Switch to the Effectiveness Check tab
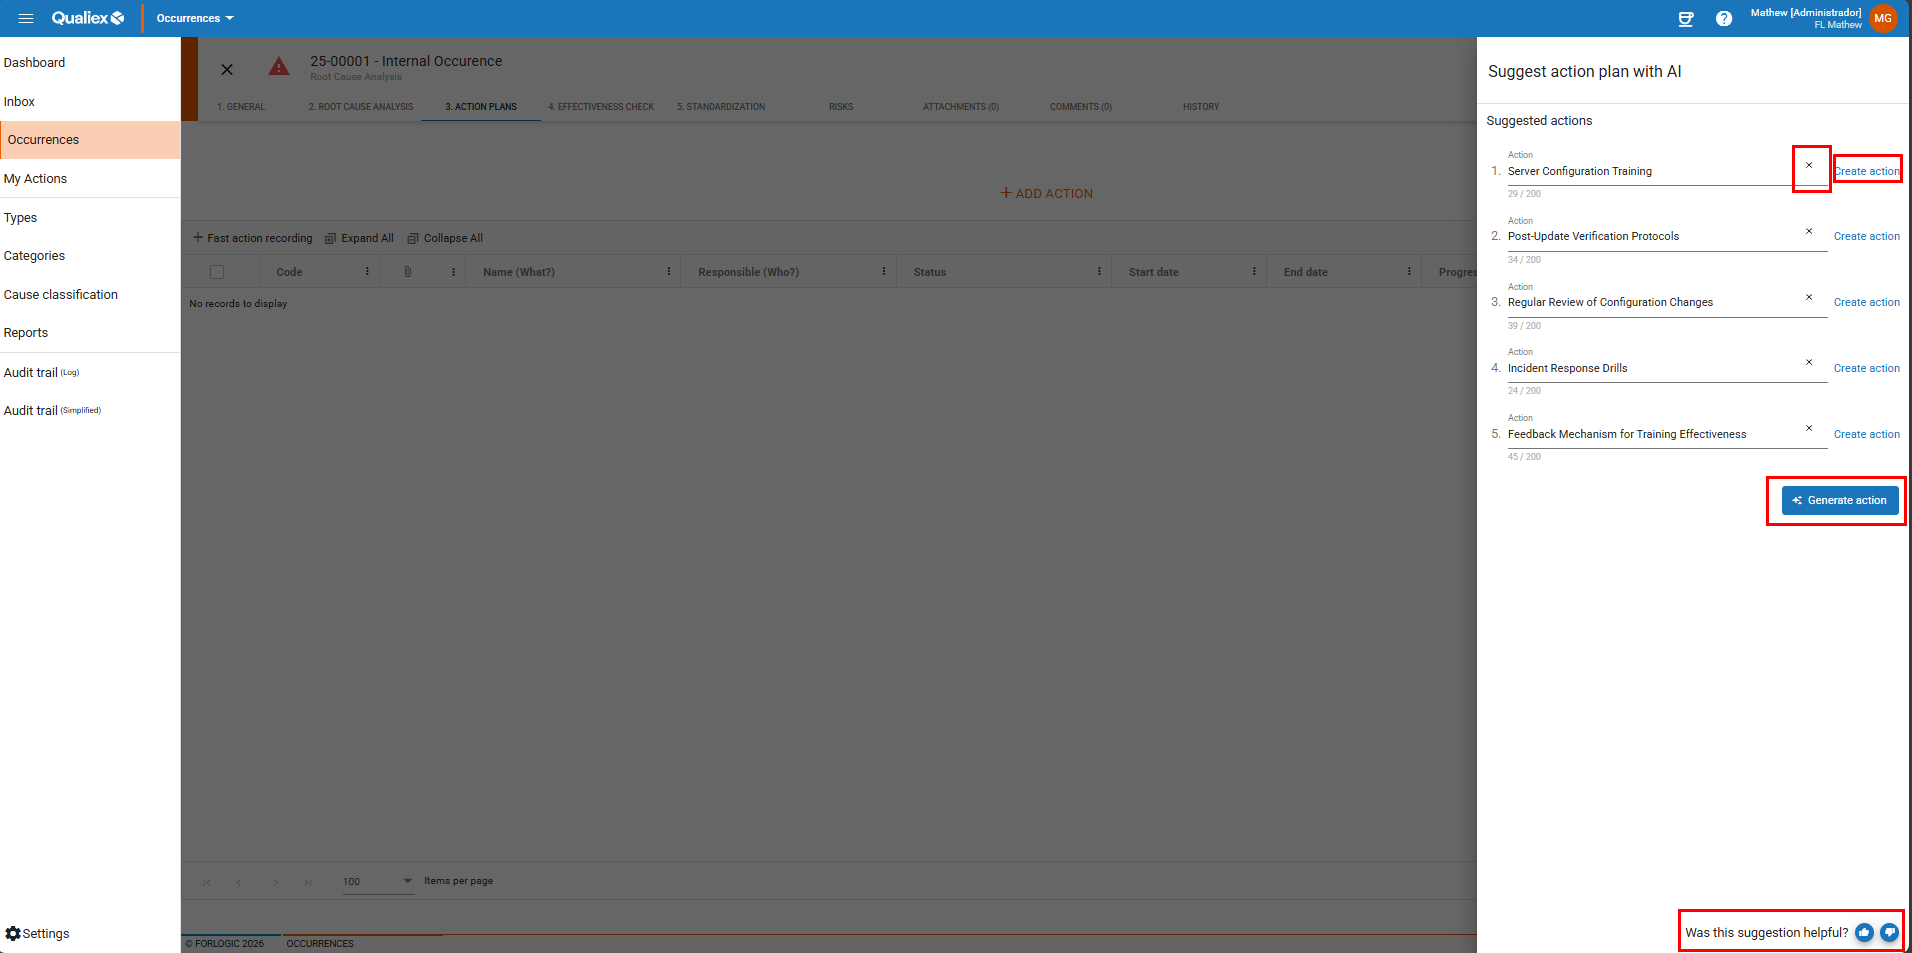 tap(601, 107)
